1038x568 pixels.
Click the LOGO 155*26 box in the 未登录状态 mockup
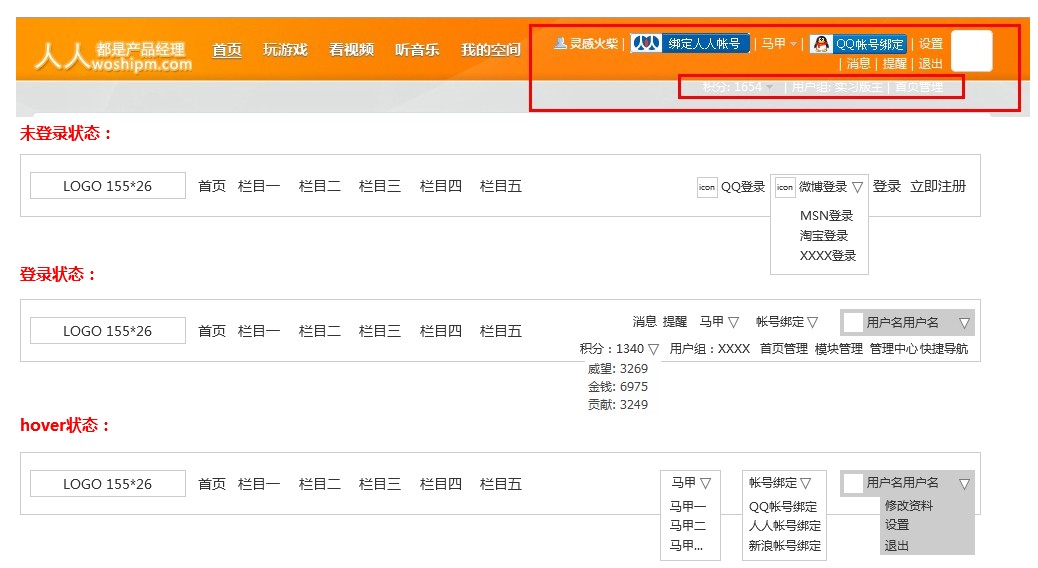(108, 186)
